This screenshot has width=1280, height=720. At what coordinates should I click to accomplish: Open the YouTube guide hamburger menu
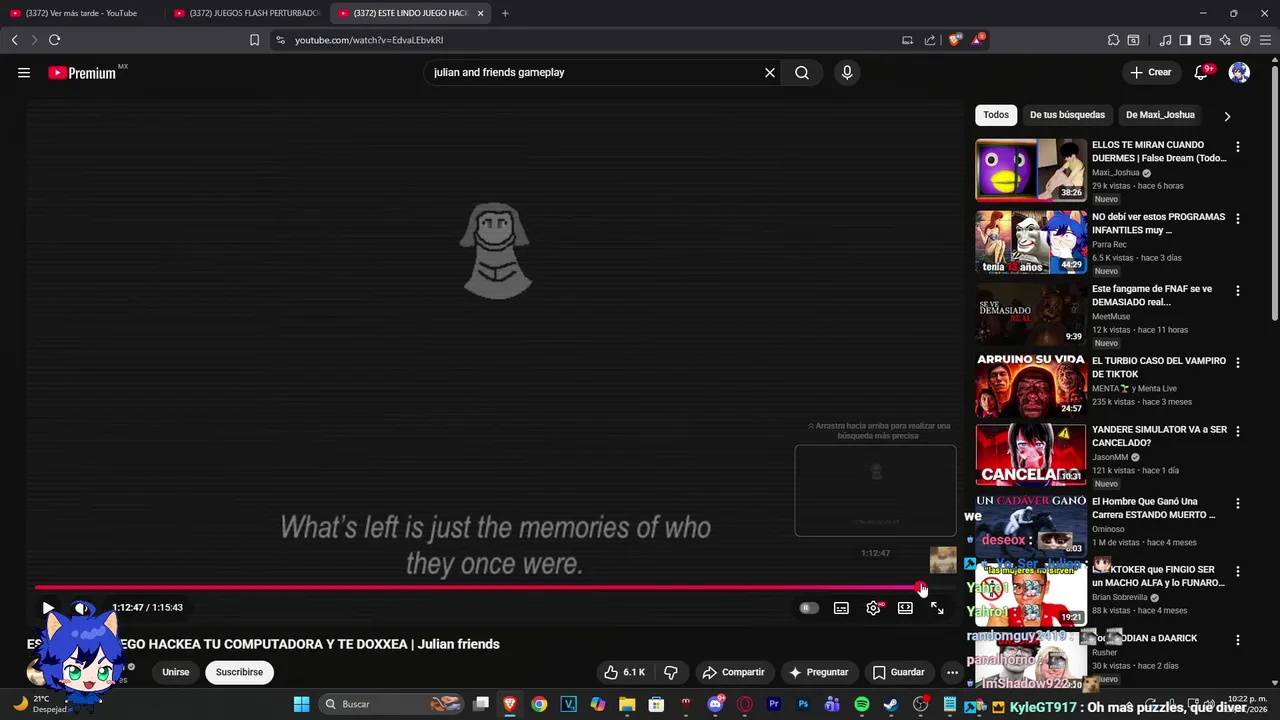(24, 72)
